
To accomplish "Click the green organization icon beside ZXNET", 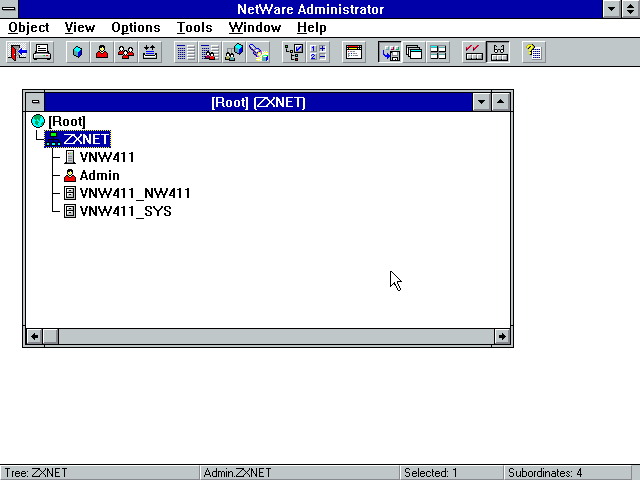I will tap(53, 139).
